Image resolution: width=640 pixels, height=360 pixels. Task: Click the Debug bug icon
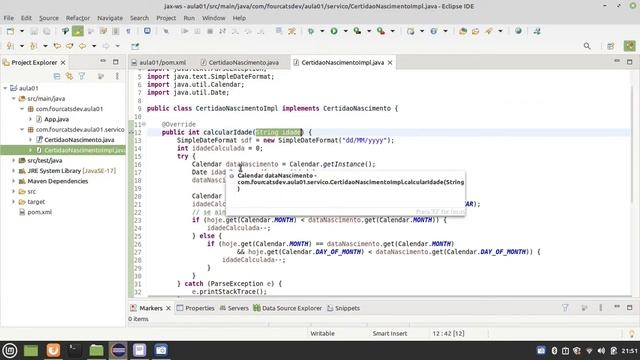(x=311, y=31)
